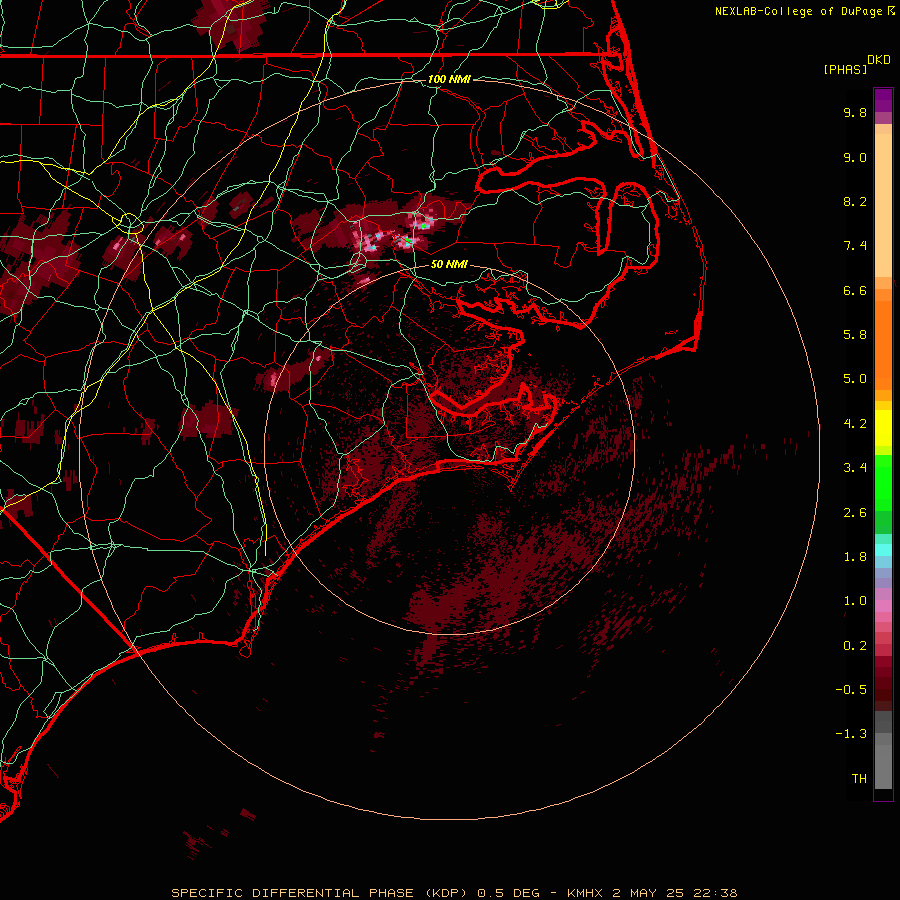Click the purple top segment of the color bar

tap(883, 100)
